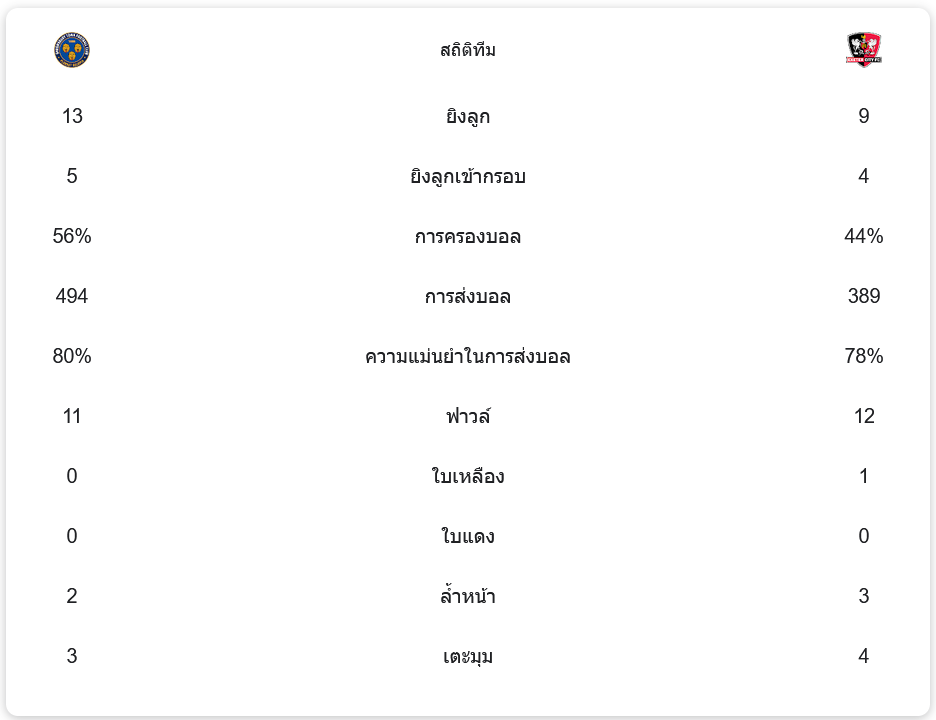Click the blue and yellow home team crest

point(72,50)
